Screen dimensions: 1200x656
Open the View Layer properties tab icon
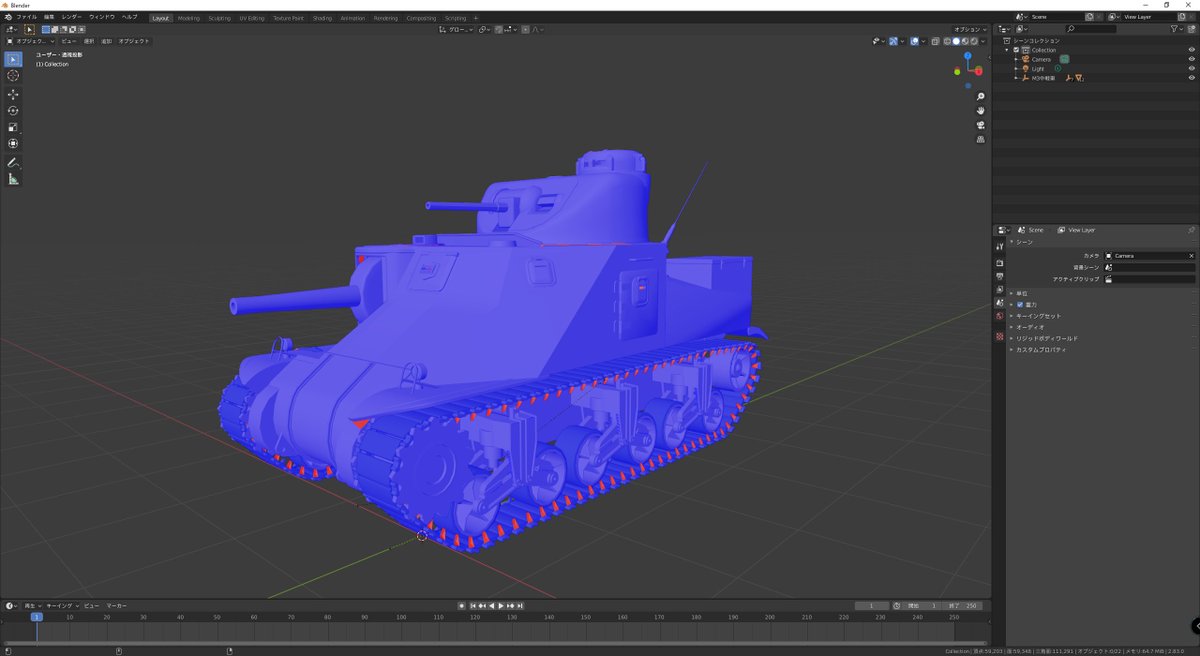click(x=999, y=289)
